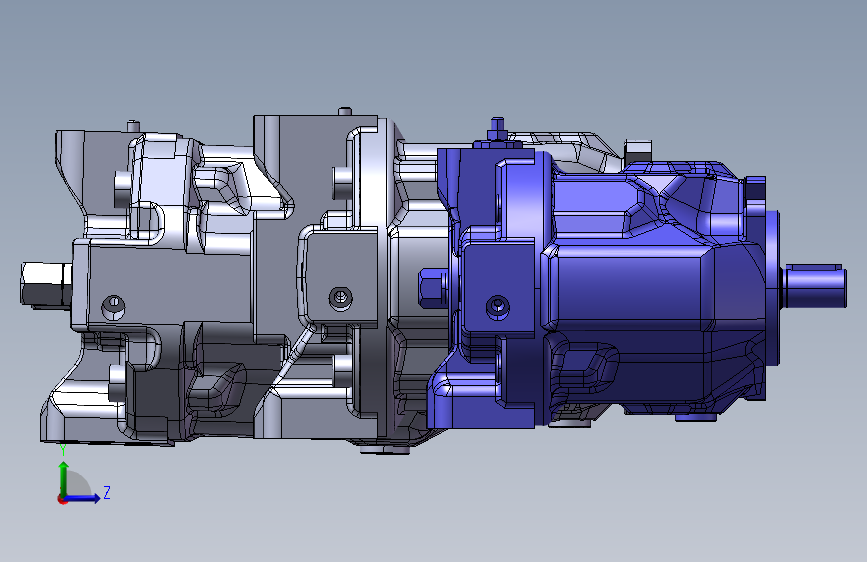Select the socket screw on leftmost gray housing

click(x=114, y=307)
